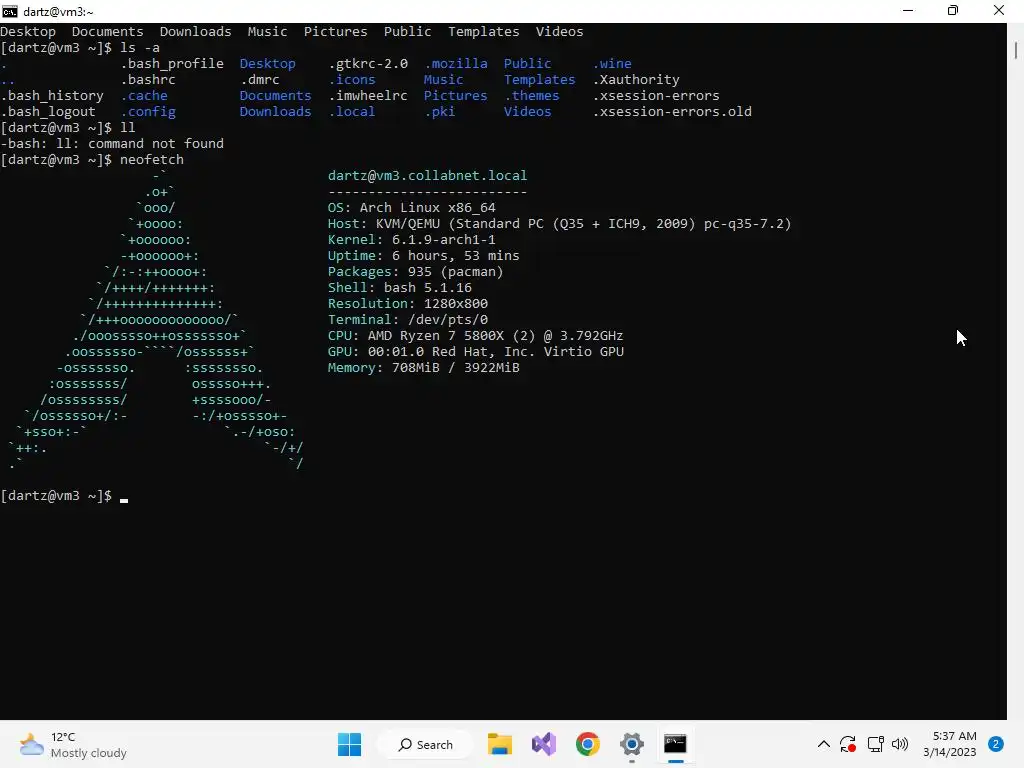Click the 'GPU: 00:01.0 Red Hat' line
This screenshot has height=768, width=1024.
click(475, 351)
